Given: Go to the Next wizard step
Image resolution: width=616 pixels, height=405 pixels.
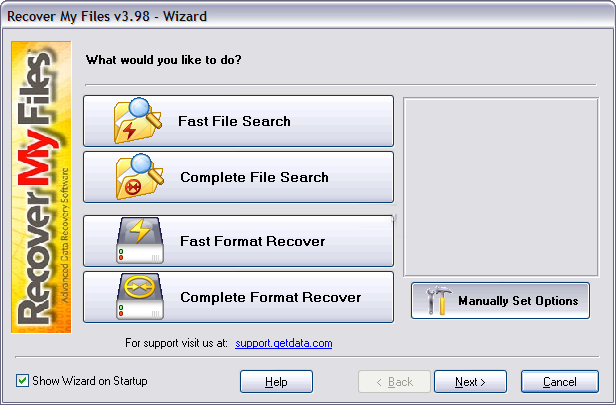Looking at the screenshot, I should point(470,381).
